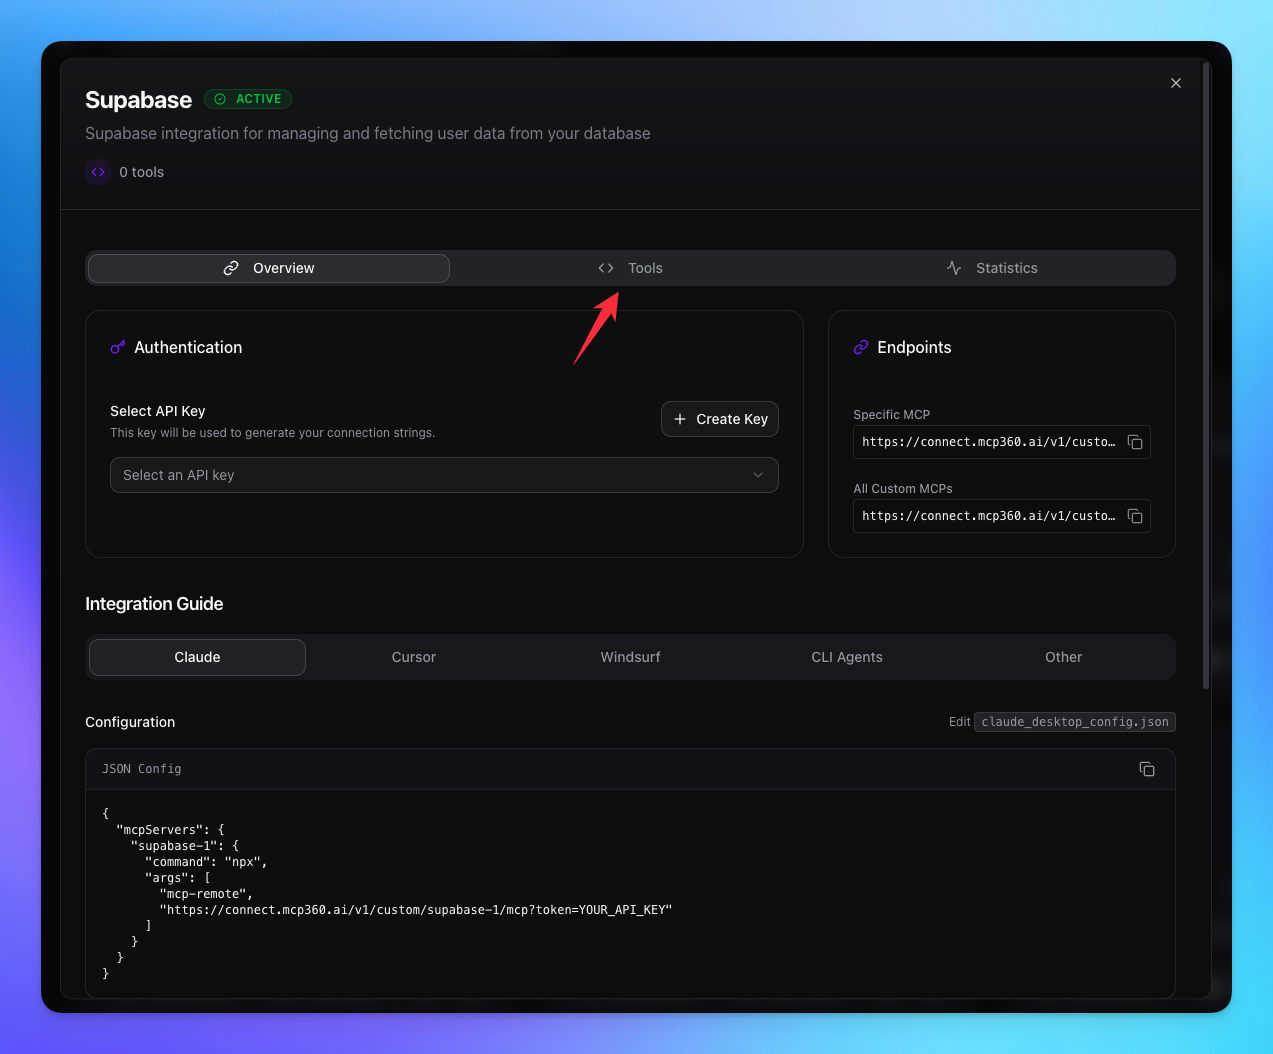Screen dimensions: 1273x1054
Task: Select the Windsurf integration guide
Action: [x=630, y=657]
